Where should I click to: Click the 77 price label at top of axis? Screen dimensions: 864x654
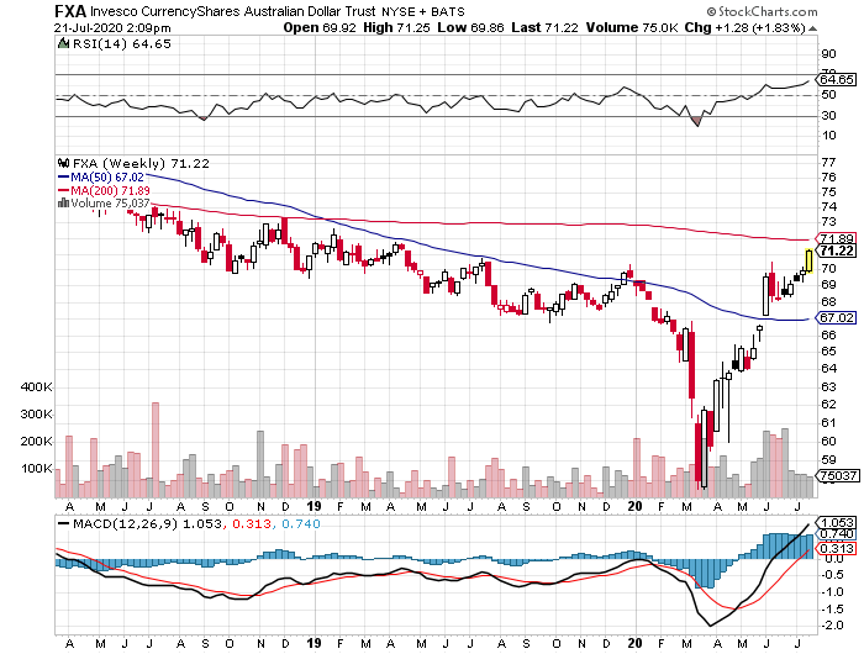(829, 163)
